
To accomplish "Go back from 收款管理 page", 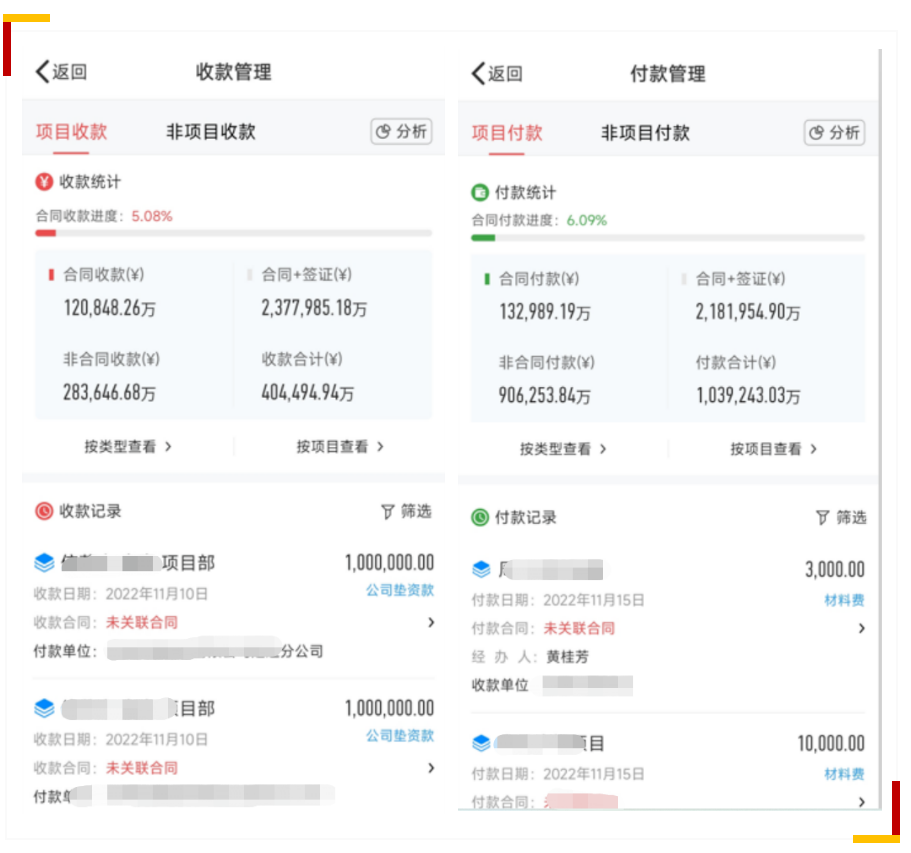I will (x=60, y=72).
